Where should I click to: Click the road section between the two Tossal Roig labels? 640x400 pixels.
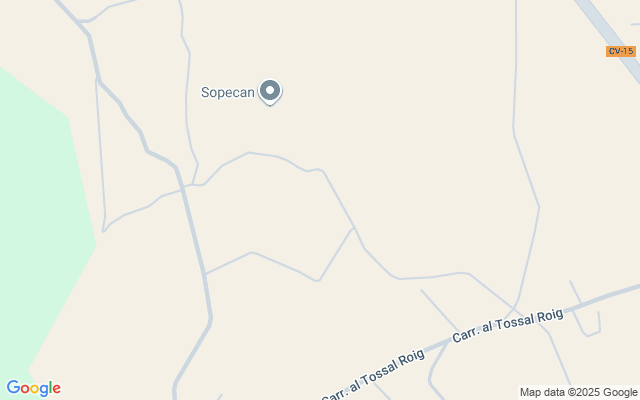[x=438, y=346]
